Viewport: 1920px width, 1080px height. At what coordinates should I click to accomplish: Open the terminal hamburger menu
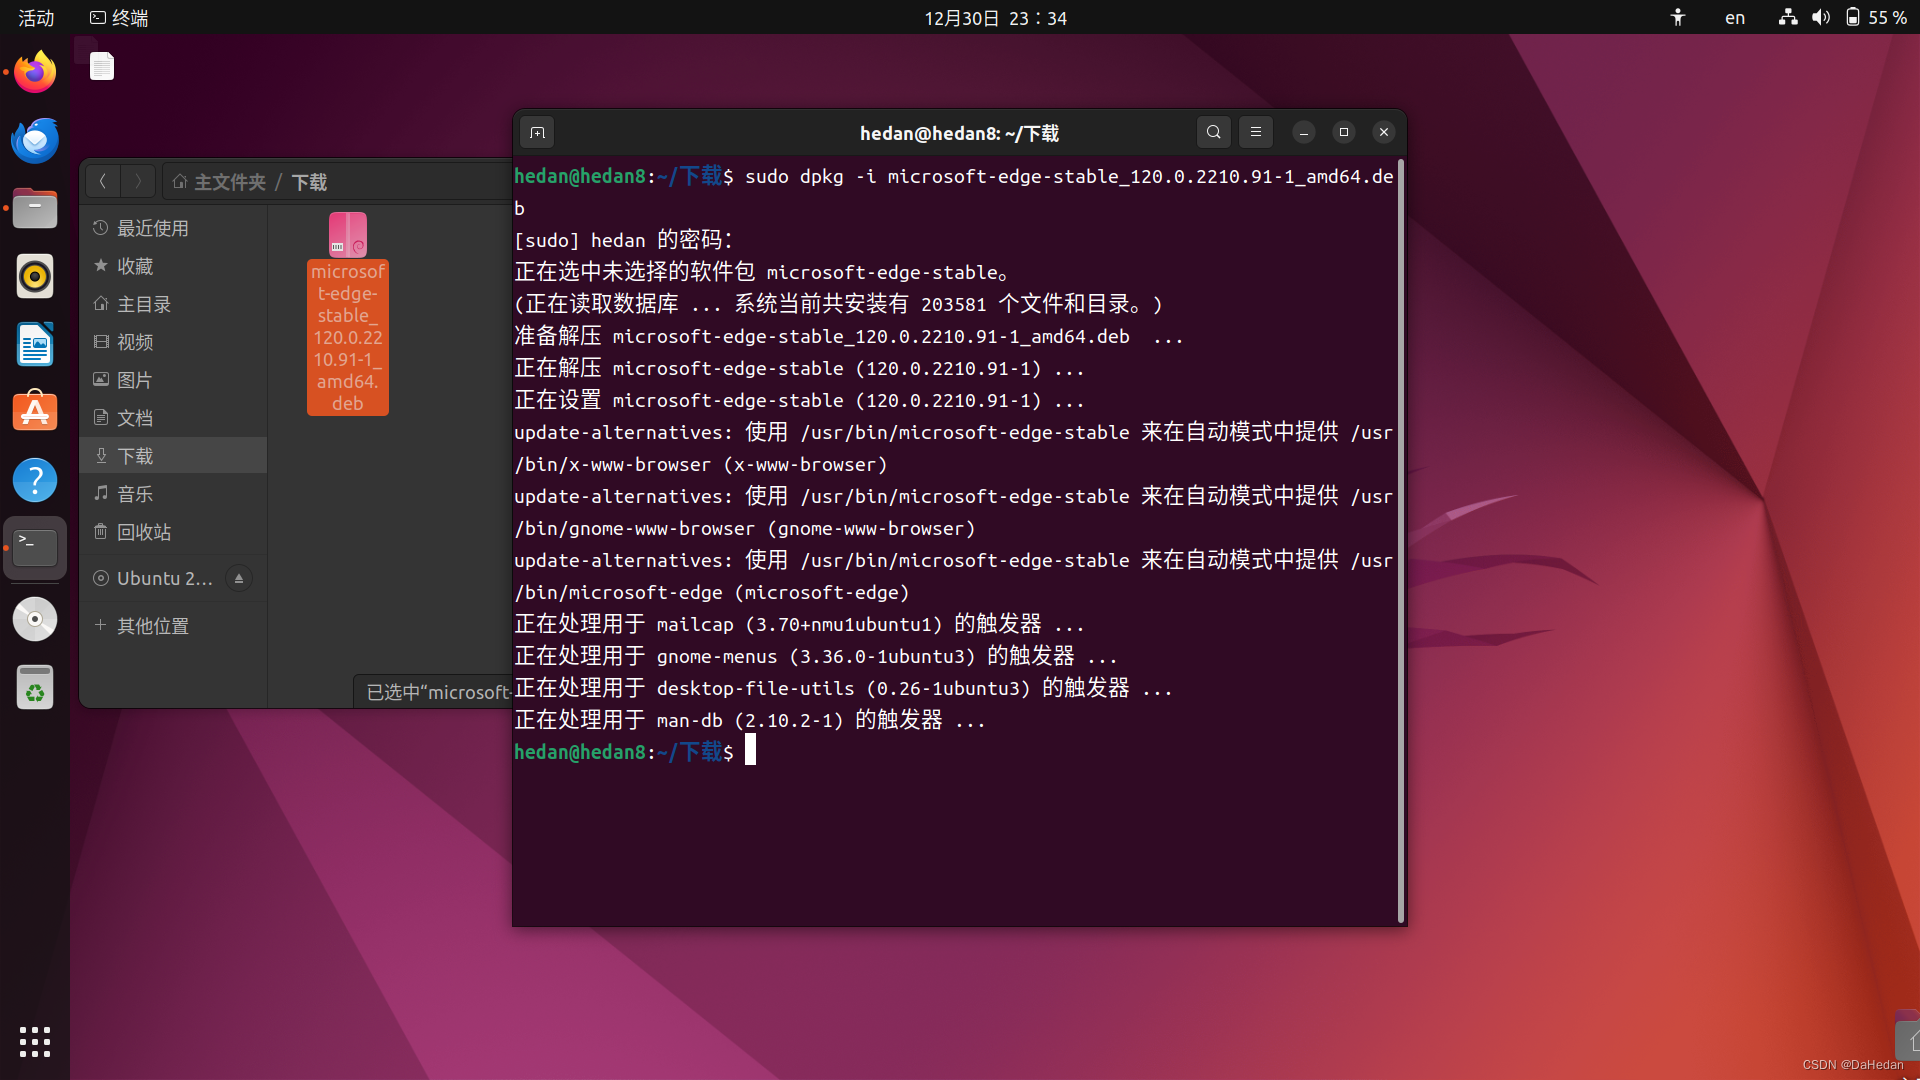click(1256, 132)
